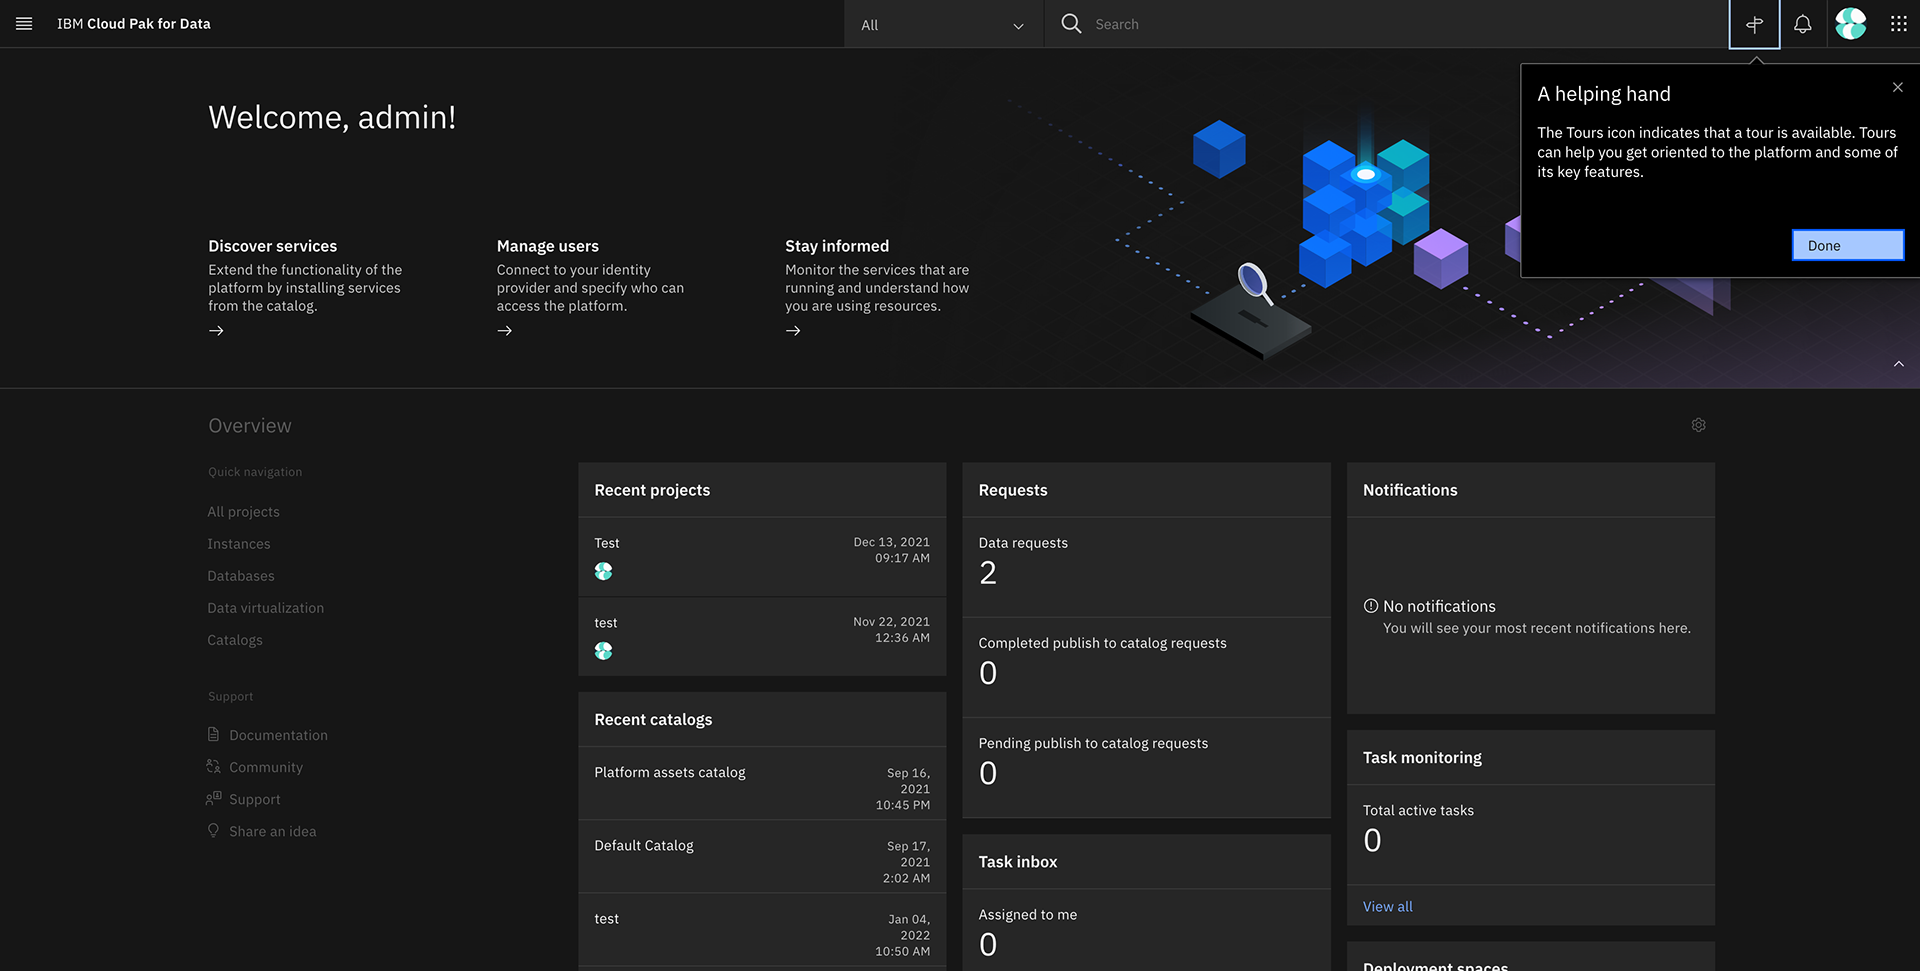
Task: Open the Community support link
Action: (265, 767)
